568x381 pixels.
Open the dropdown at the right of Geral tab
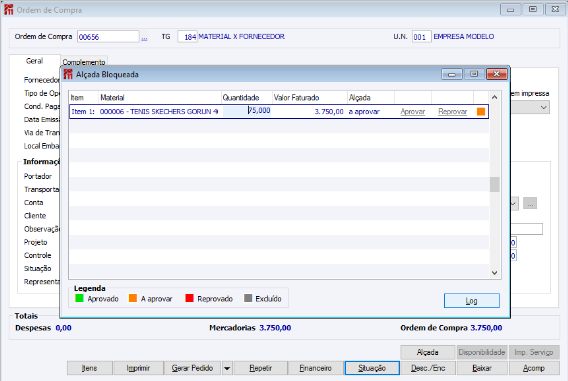click(x=543, y=107)
